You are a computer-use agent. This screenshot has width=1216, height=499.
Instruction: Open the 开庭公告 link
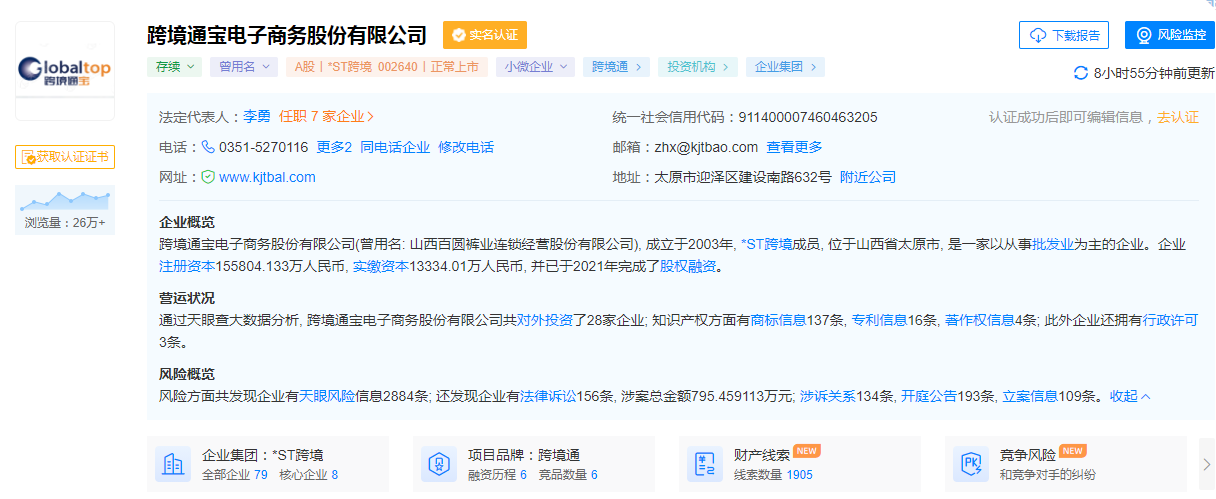(929, 396)
